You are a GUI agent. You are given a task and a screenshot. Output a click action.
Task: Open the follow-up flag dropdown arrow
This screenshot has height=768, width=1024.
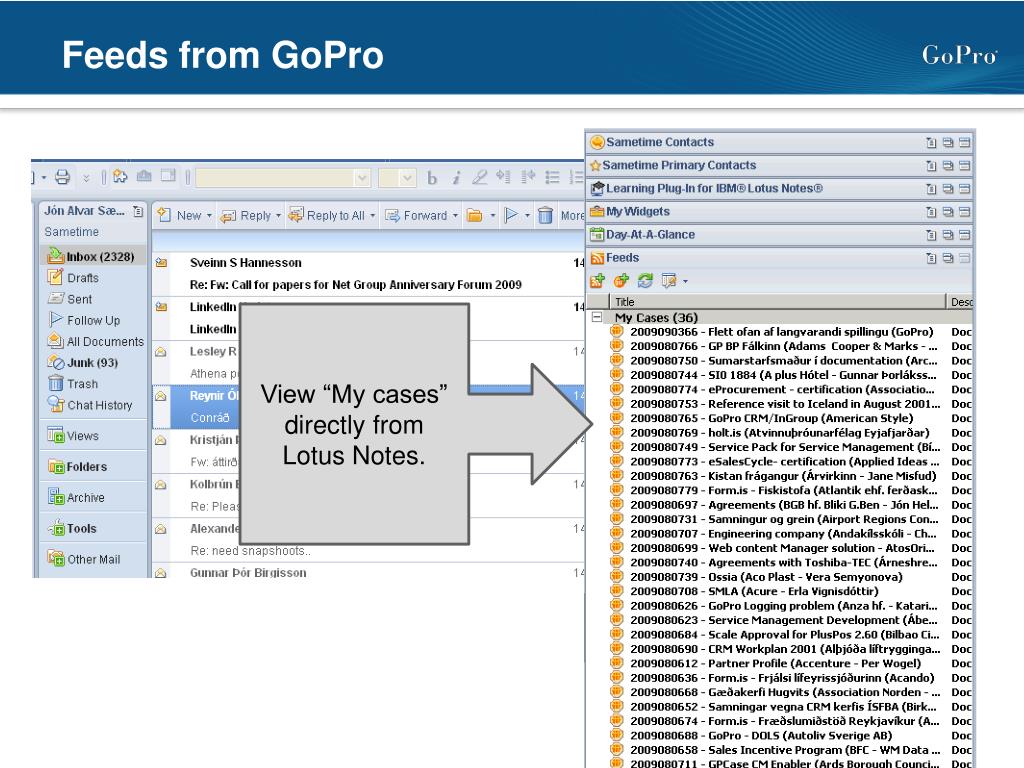point(527,216)
